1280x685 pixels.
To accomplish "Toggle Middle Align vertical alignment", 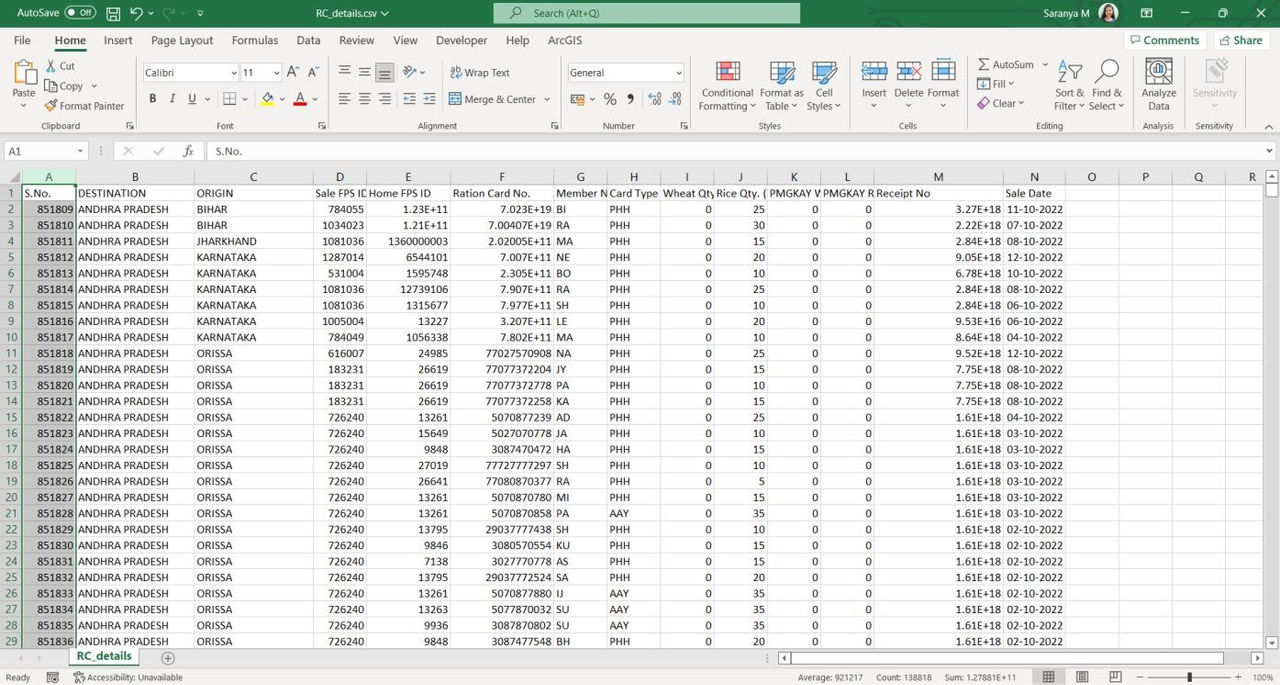I will (x=365, y=72).
